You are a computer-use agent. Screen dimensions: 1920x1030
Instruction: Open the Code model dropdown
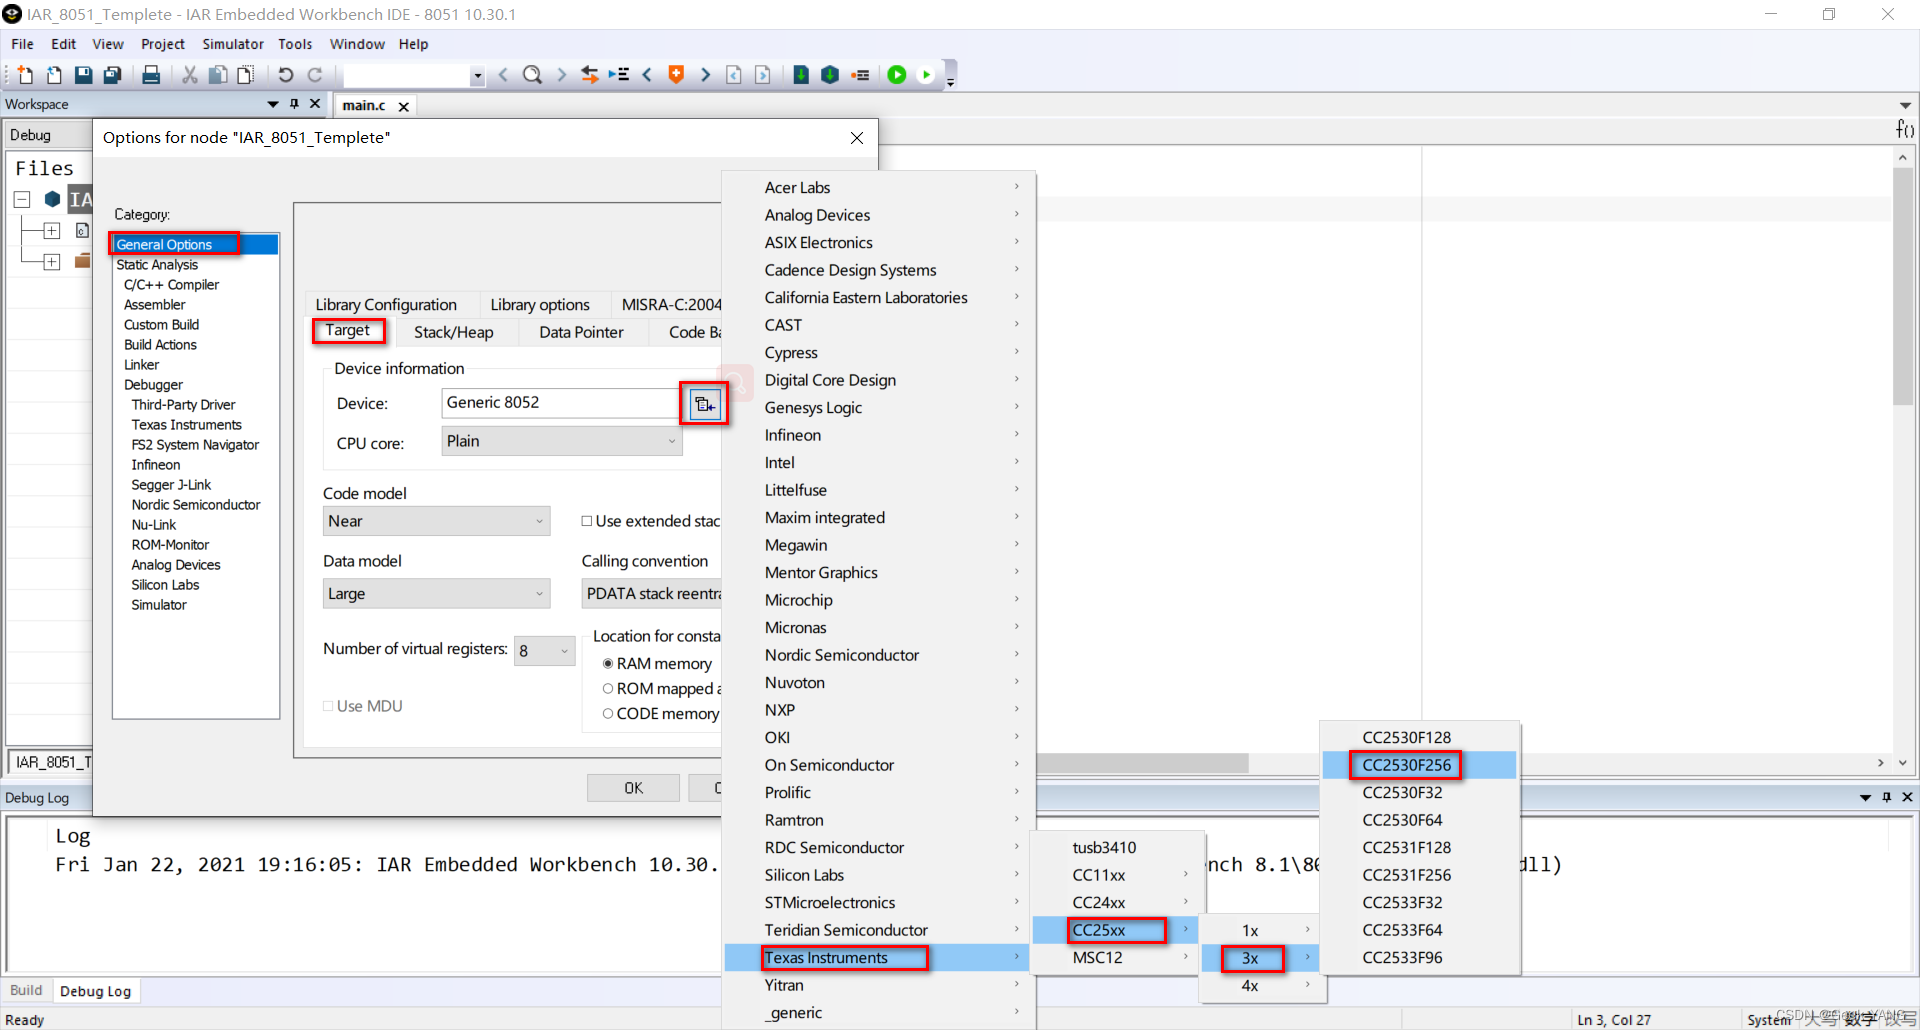[x=436, y=521]
